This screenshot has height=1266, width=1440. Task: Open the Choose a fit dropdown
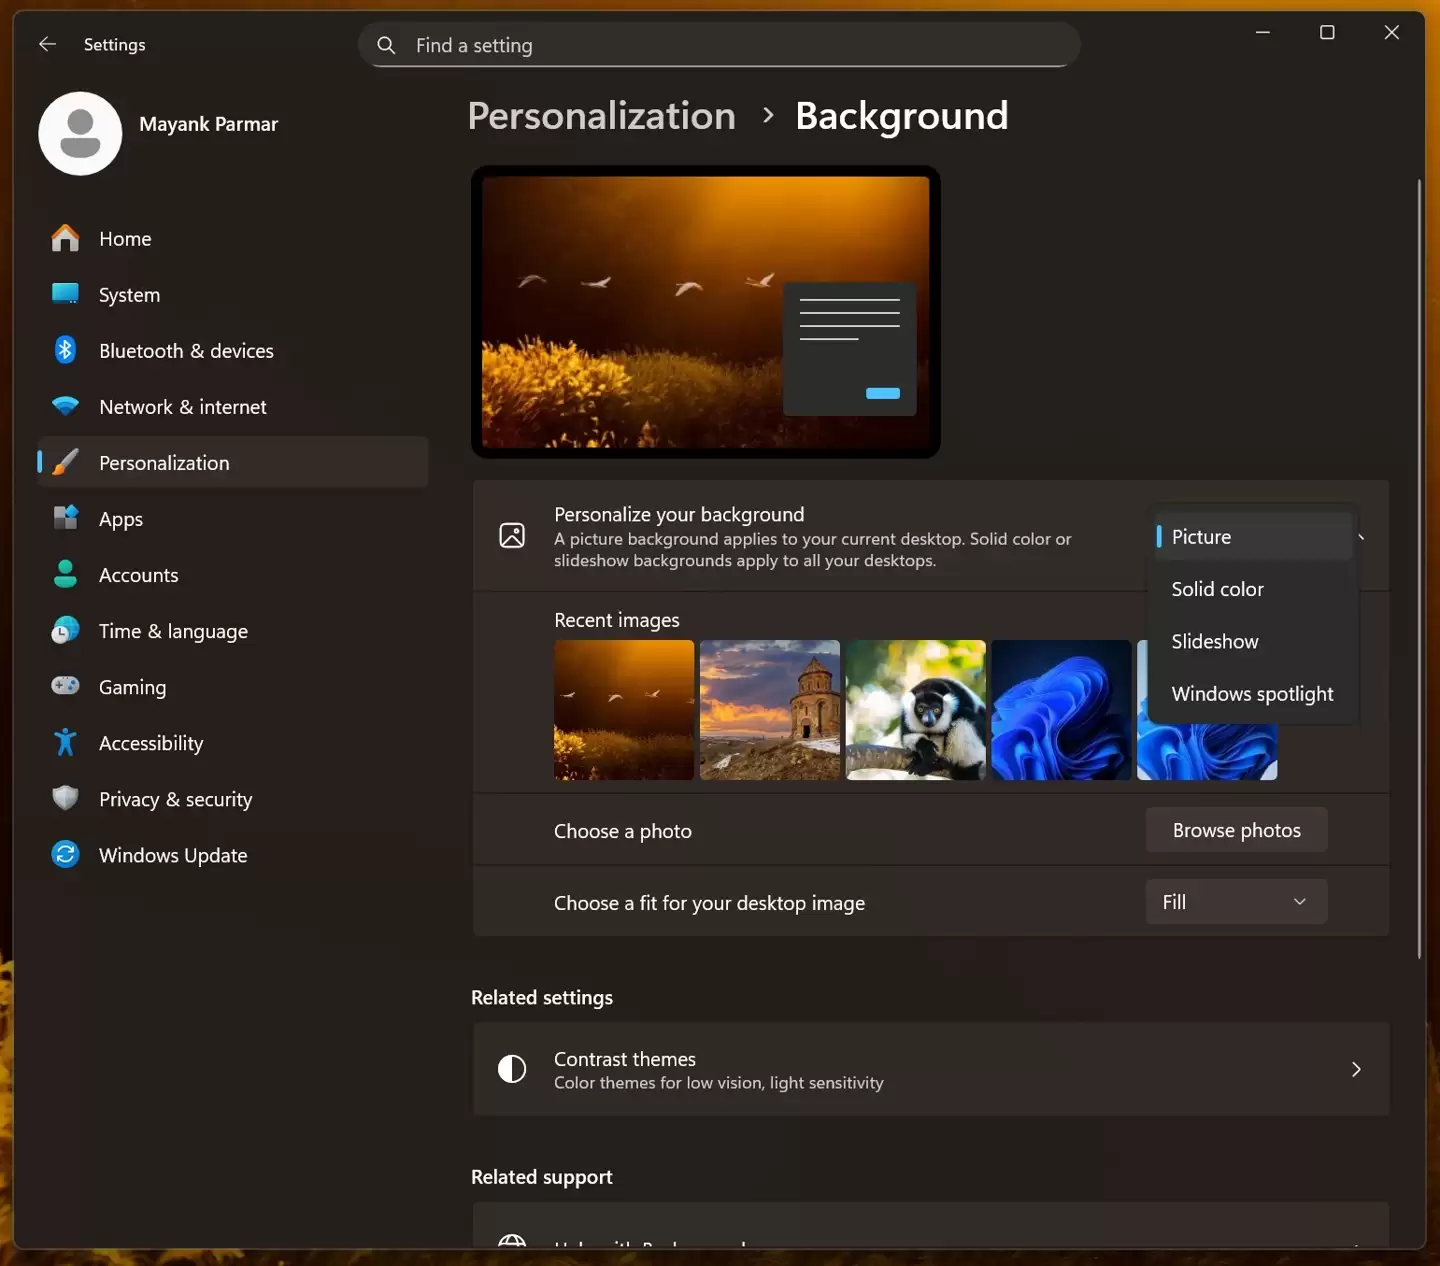[1236, 901]
